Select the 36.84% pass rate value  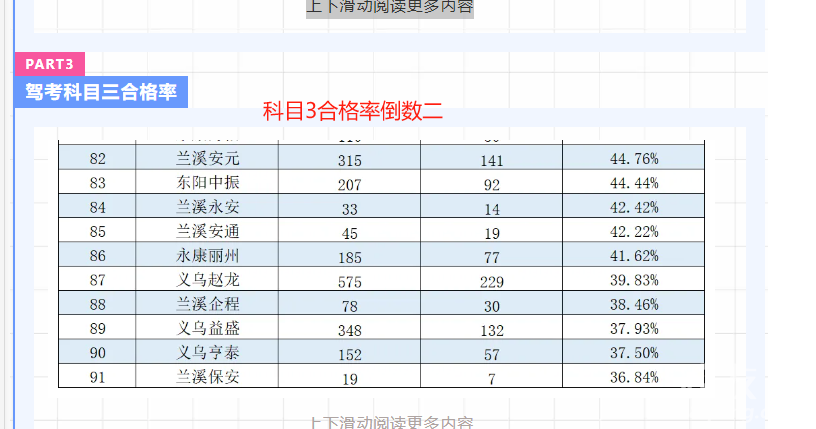[633, 376]
